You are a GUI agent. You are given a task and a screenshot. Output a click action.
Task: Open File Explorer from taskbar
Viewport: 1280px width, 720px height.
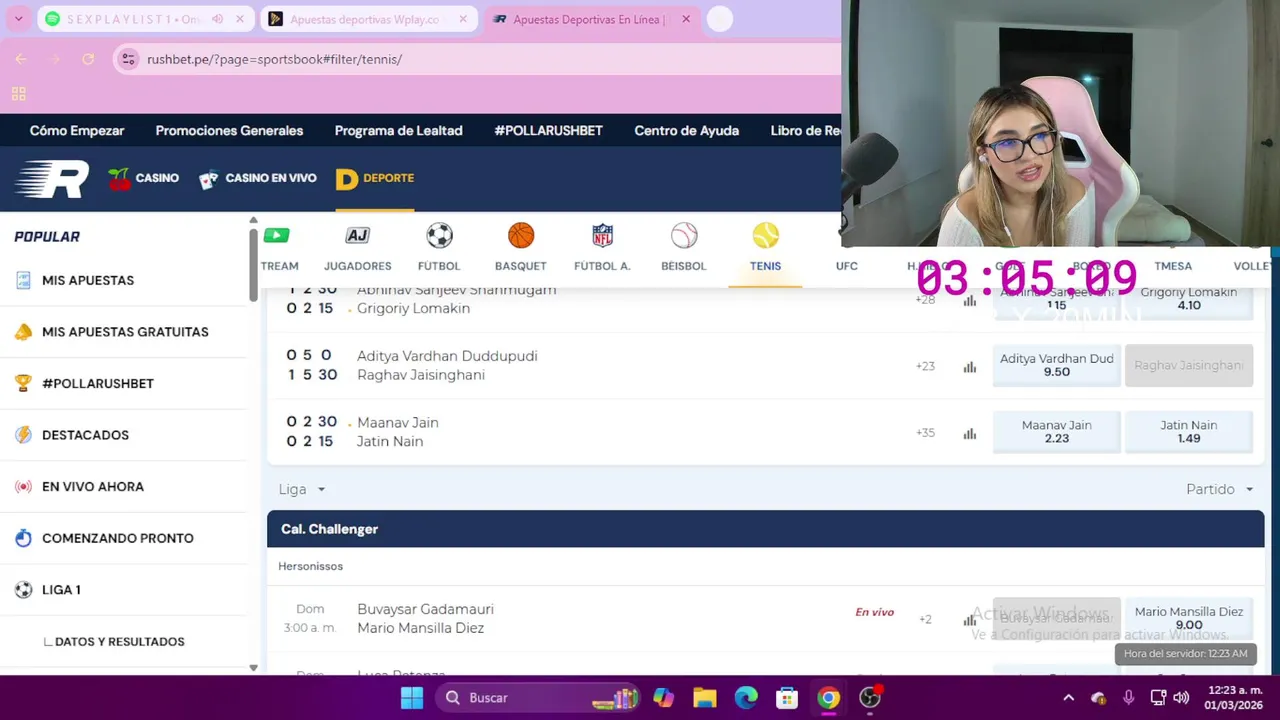pos(705,698)
